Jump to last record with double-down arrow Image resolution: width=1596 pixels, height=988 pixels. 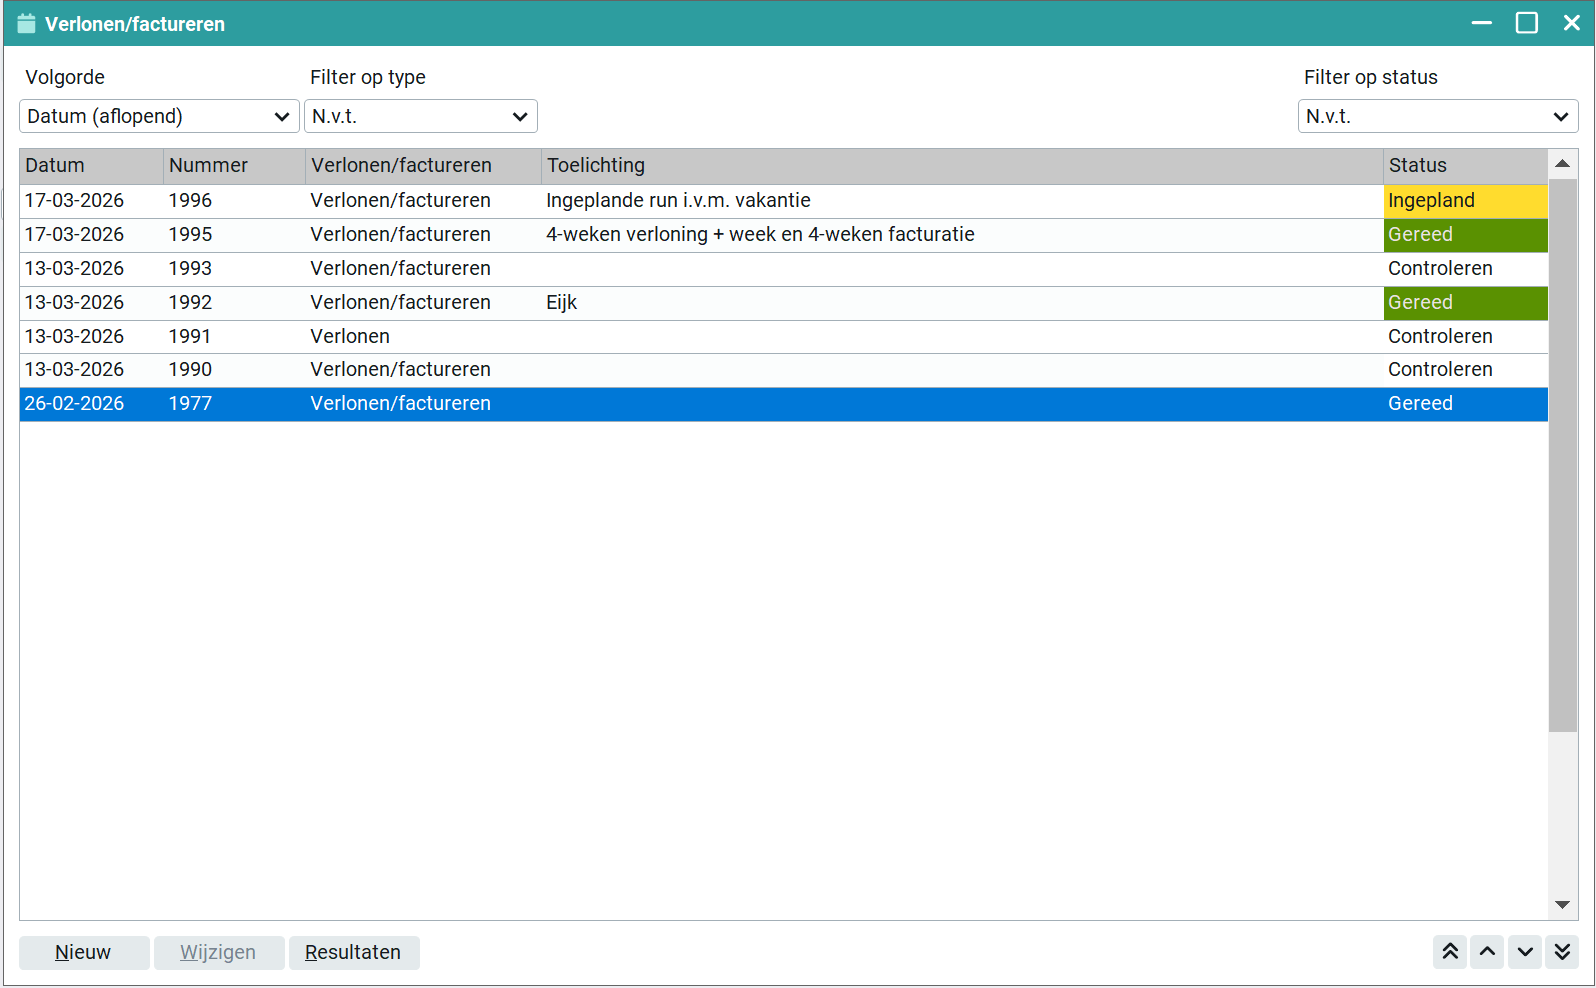(x=1561, y=952)
